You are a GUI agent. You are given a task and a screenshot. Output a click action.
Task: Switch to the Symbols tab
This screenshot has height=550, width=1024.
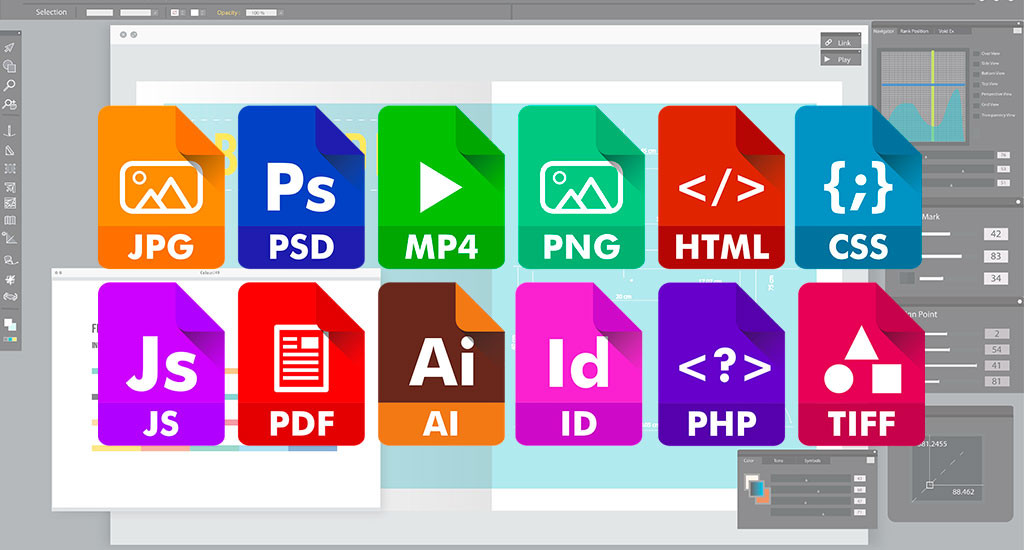812,461
